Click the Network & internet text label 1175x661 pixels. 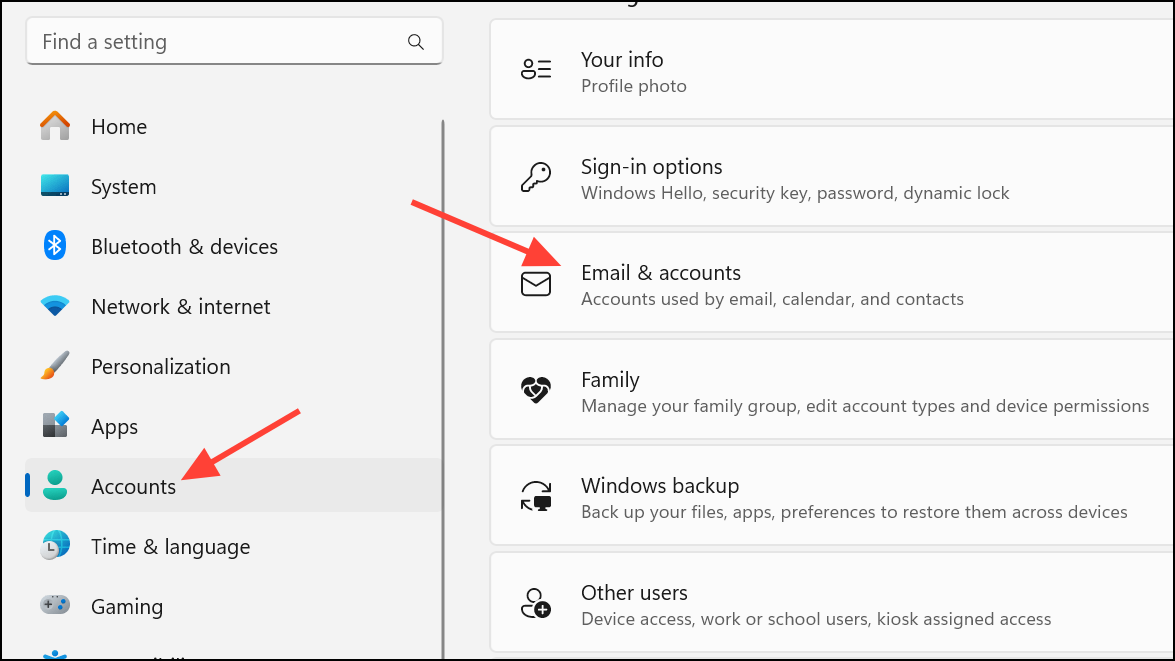point(180,306)
